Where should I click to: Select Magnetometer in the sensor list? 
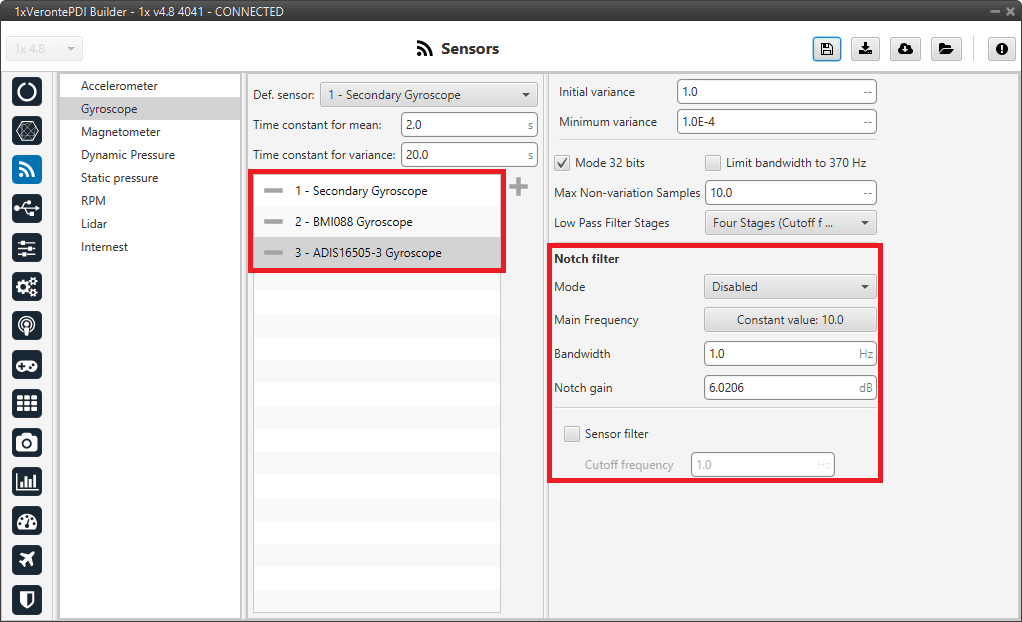(x=120, y=132)
